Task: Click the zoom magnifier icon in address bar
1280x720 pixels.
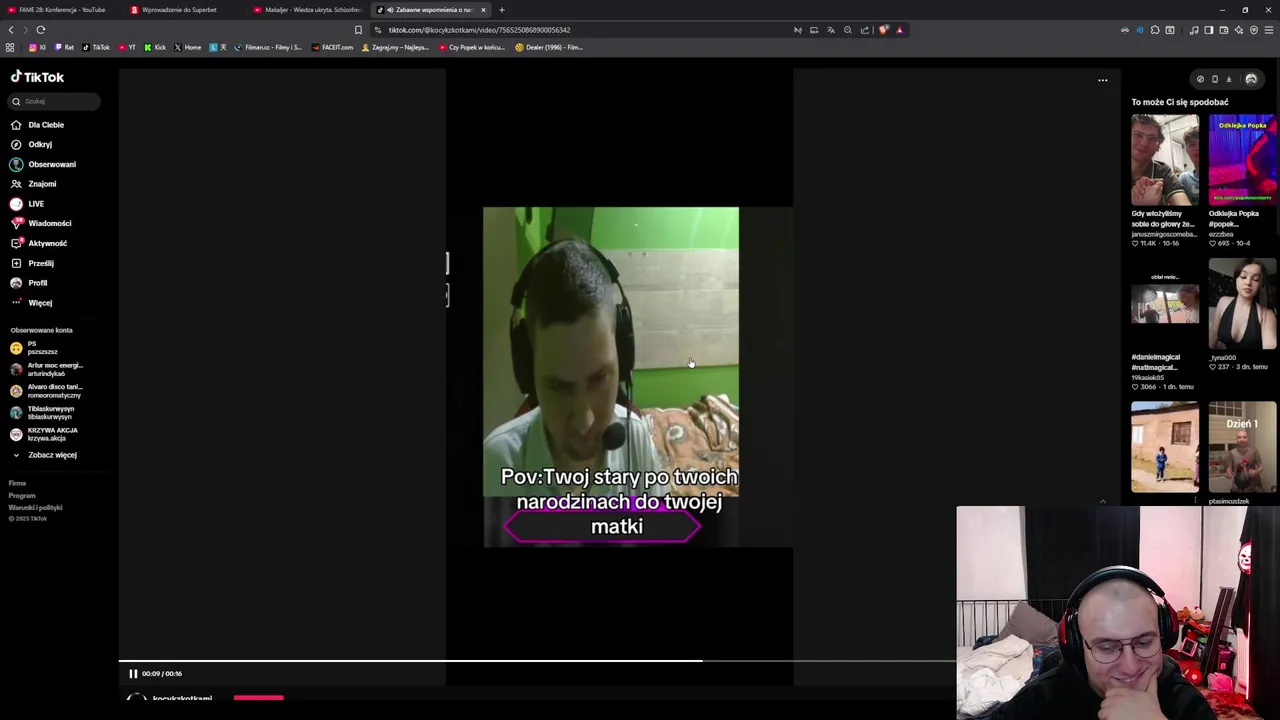Action: pyautogui.click(x=848, y=30)
